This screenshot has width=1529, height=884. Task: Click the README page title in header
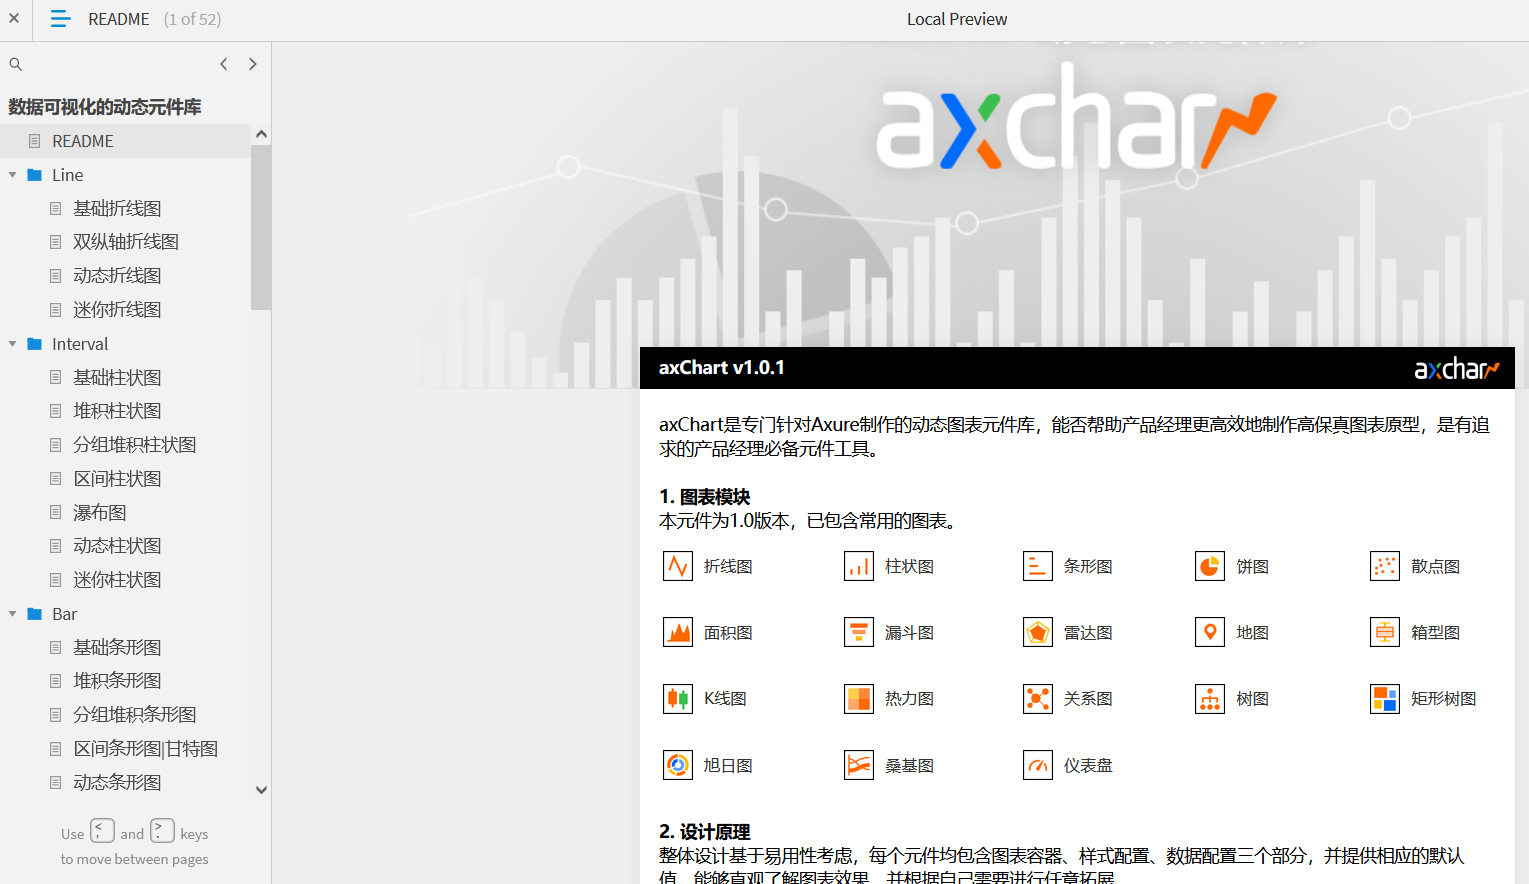click(x=119, y=19)
